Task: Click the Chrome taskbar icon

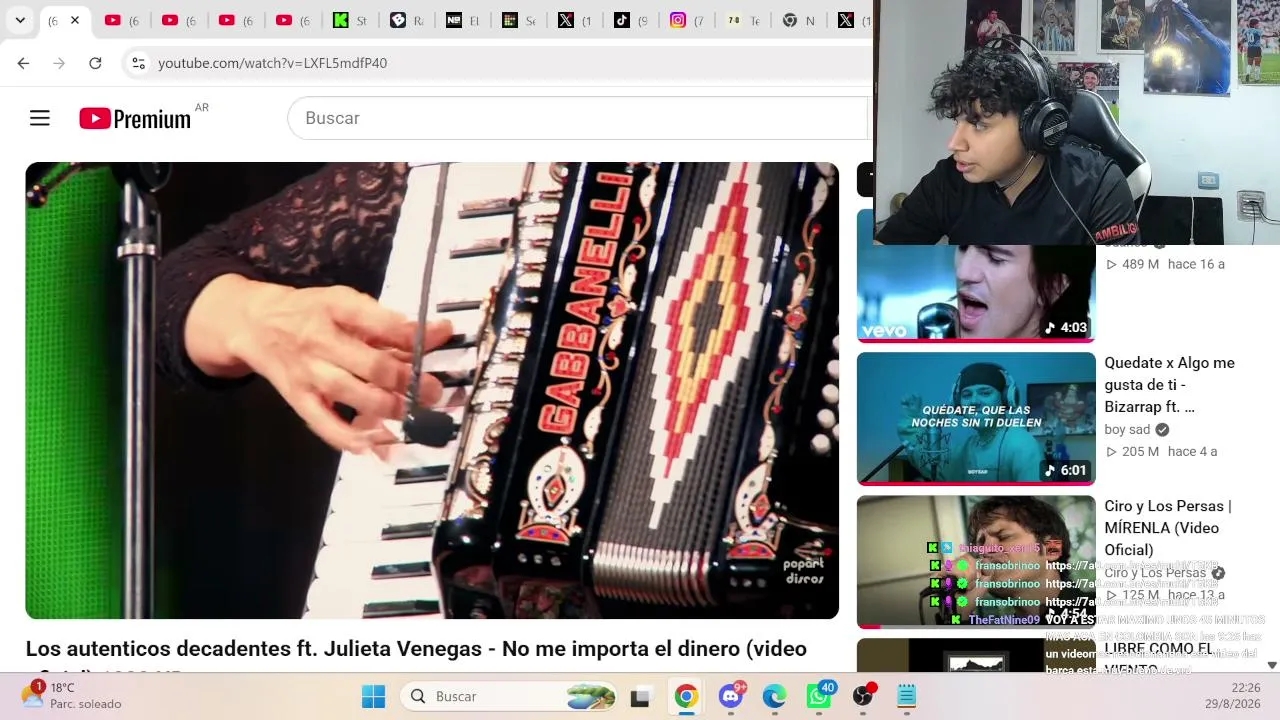Action: (x=686, y=696)
